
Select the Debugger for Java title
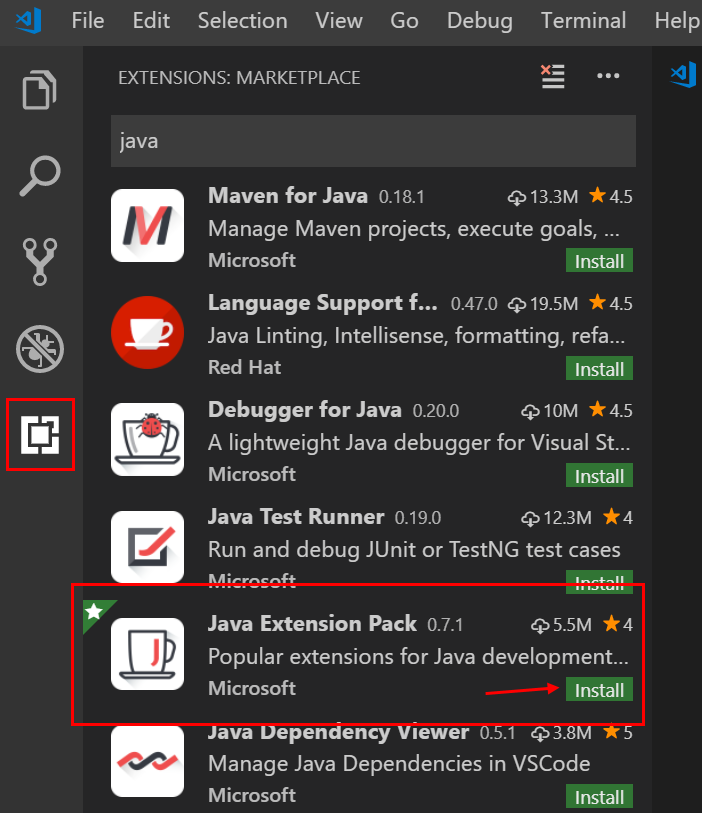tap(305, 410)
